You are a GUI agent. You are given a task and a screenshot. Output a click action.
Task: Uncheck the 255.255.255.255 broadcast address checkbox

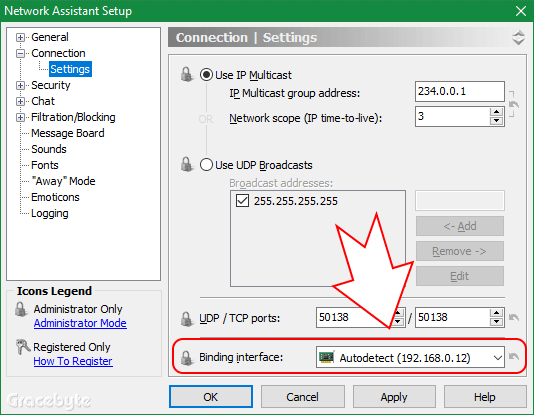point(242,201)
